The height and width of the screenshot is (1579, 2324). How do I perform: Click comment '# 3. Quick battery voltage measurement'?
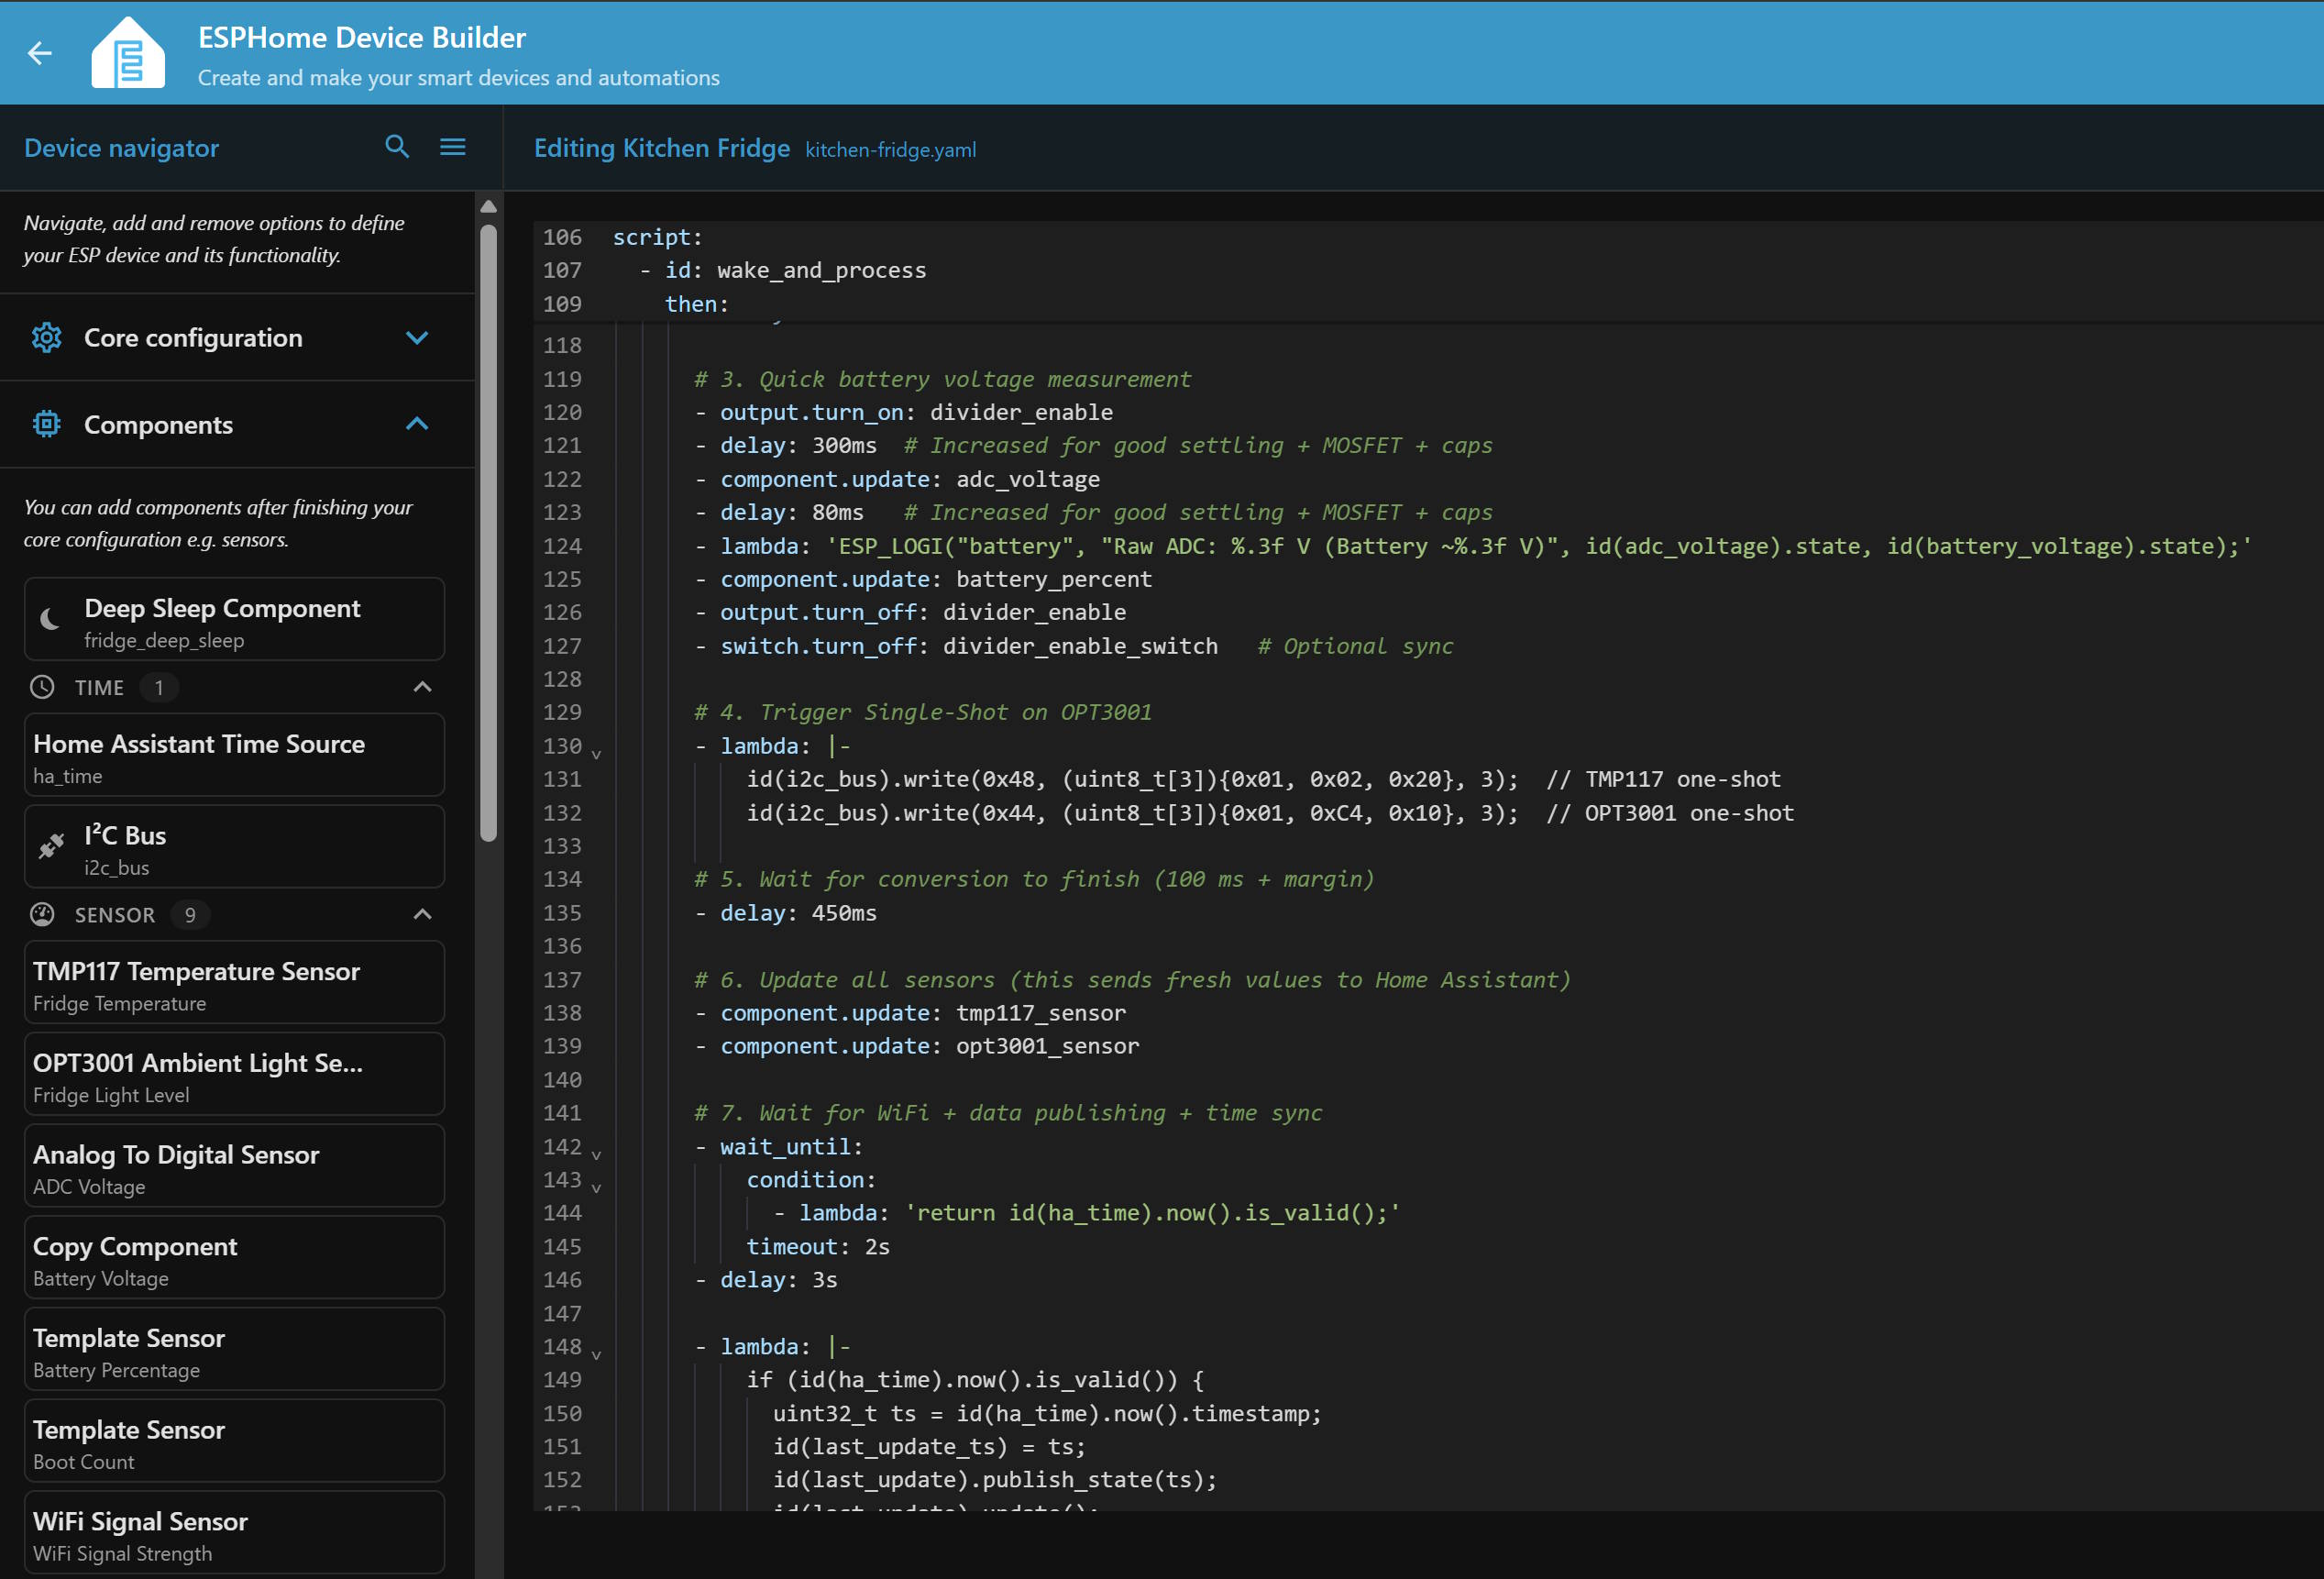click(x=943, y=379)
